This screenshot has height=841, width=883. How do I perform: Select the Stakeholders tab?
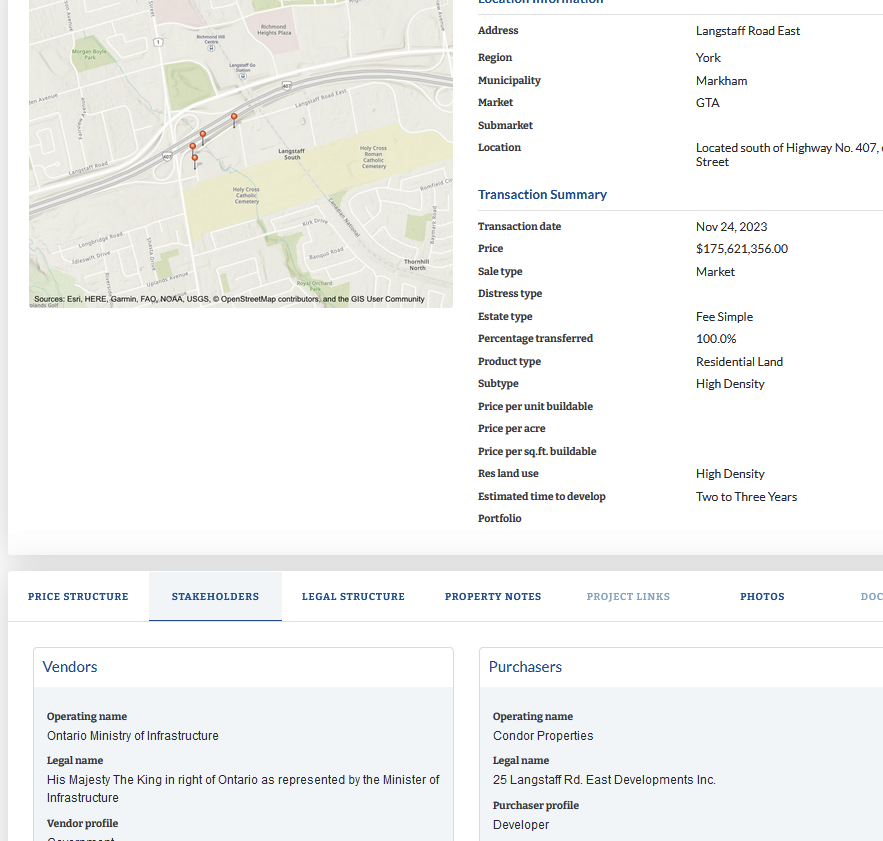(215, 597)
